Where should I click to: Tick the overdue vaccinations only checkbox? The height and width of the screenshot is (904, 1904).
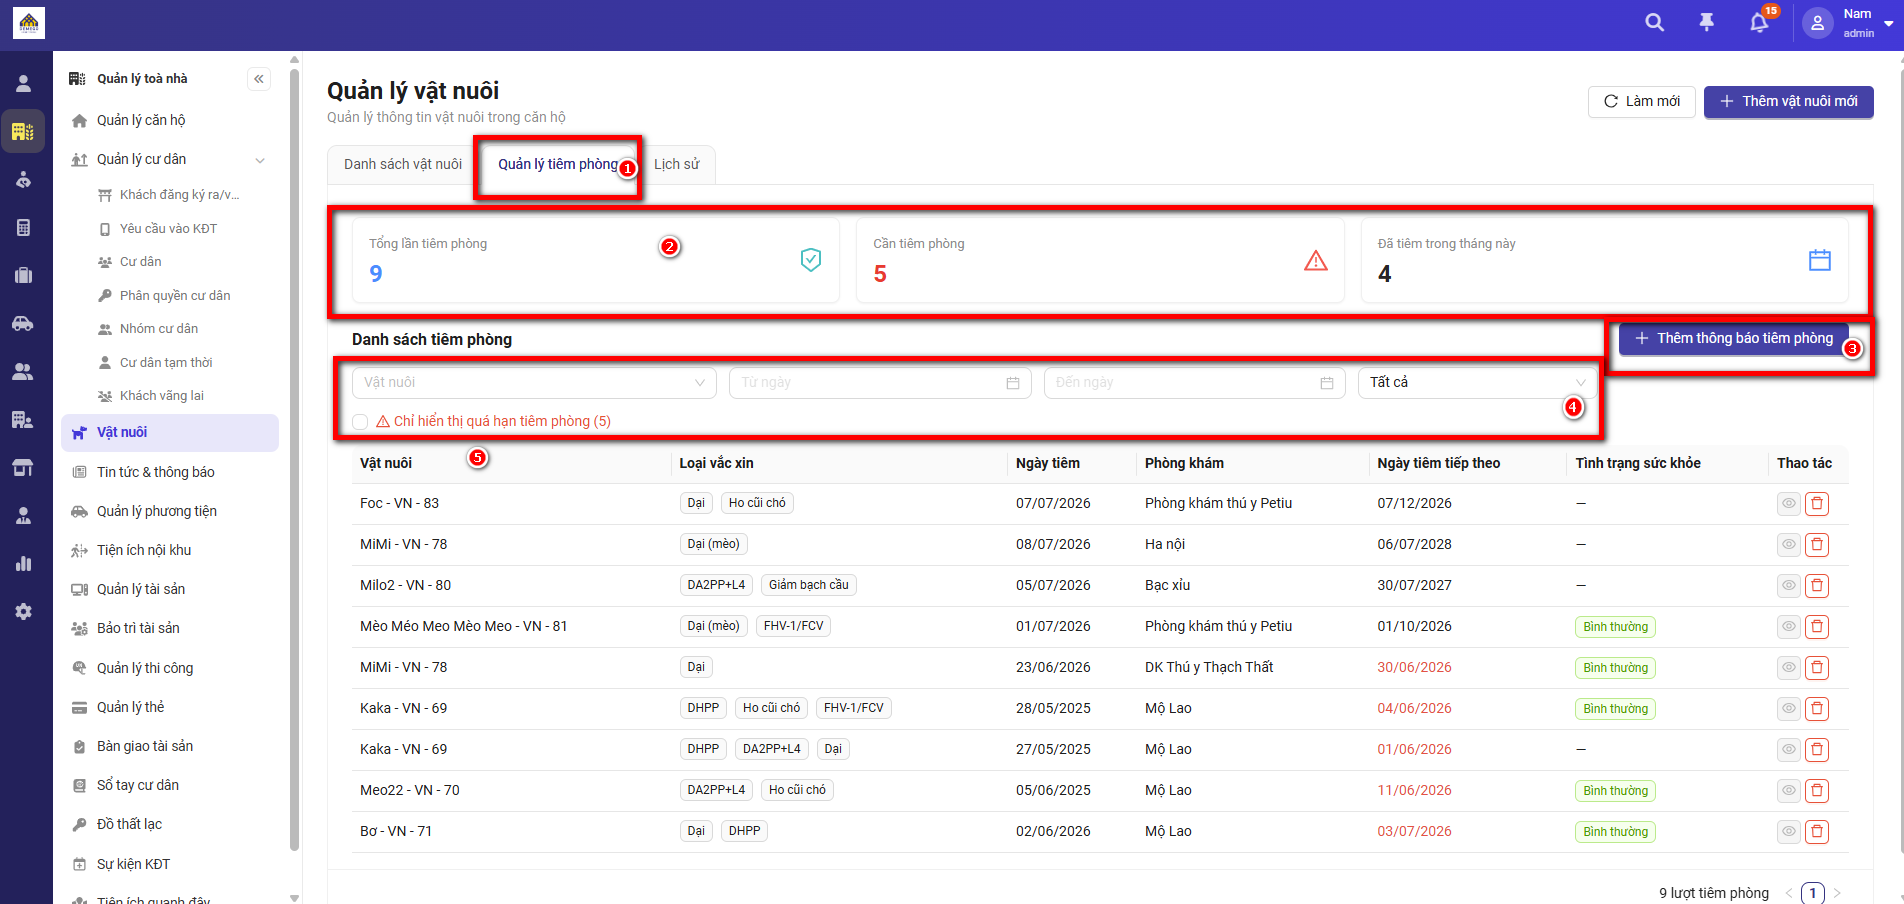[x=360, y=422]
